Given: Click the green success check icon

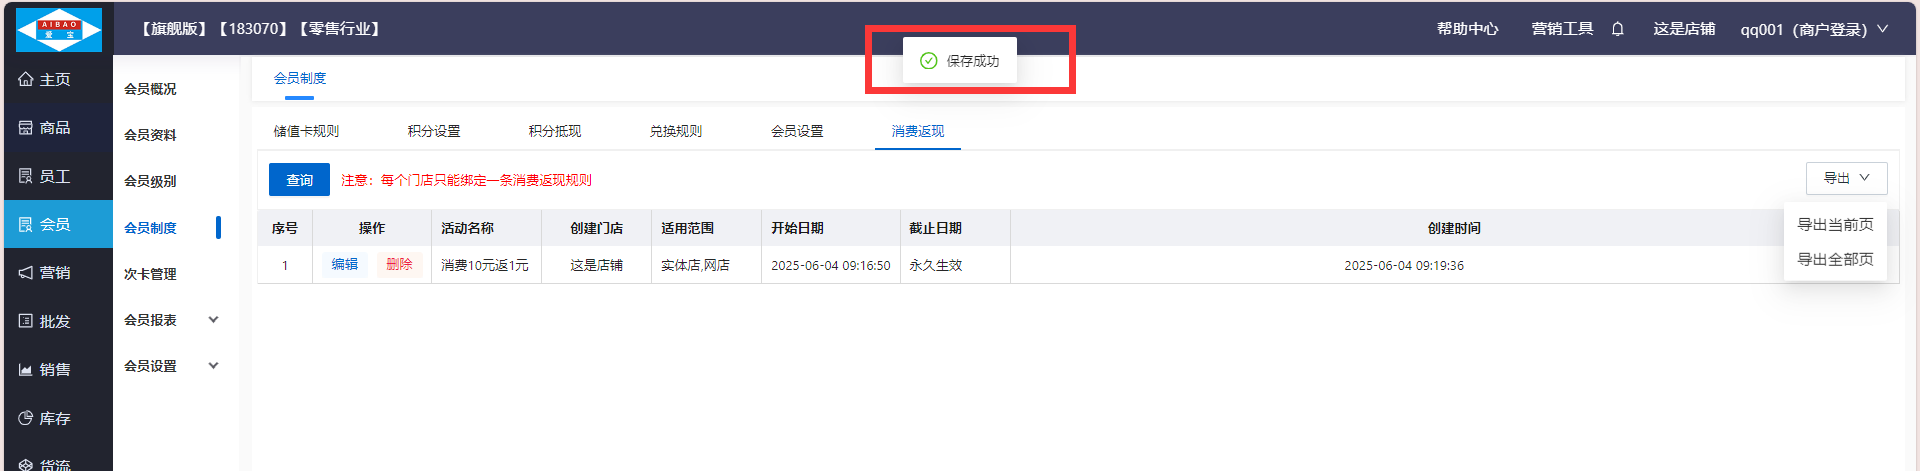Looking at the screenshot, I should click(929, 61).
